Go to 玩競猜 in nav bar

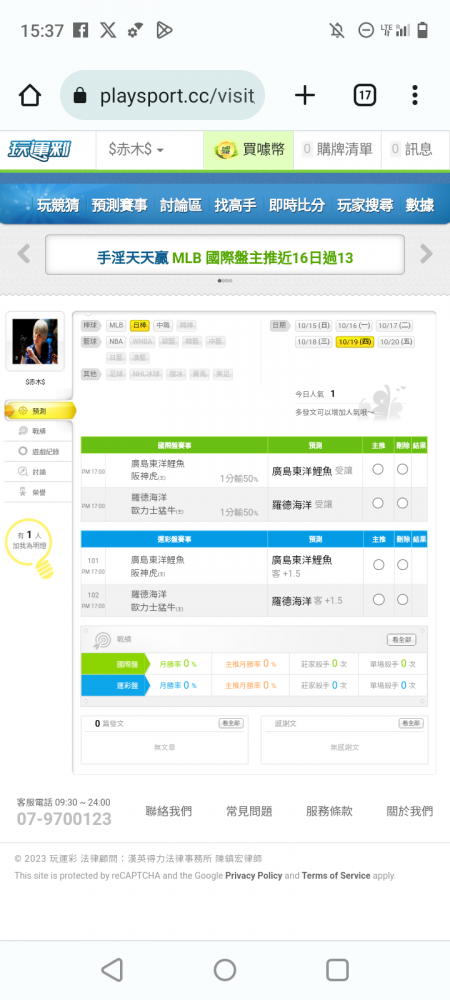[x=58, y=205]
